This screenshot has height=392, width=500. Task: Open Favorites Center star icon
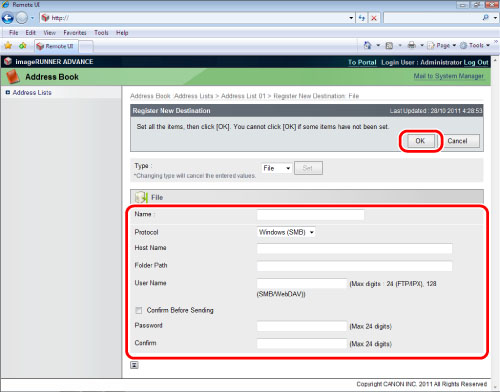(x=8, y=46)
